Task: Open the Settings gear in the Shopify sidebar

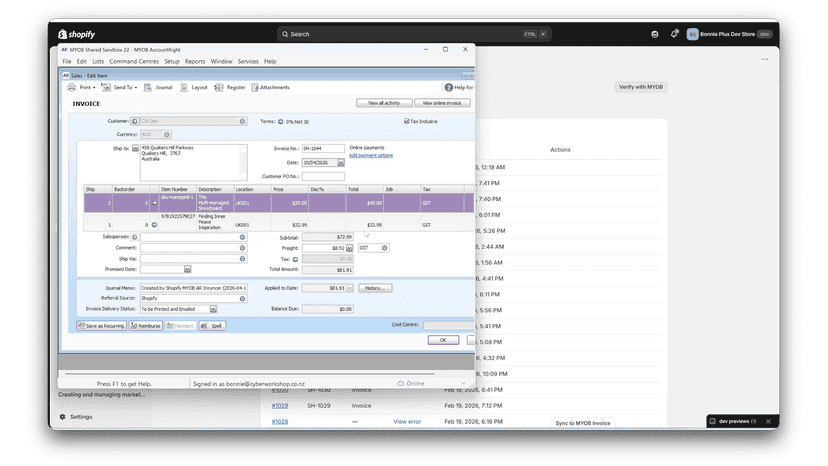Action: click(63, 417)
